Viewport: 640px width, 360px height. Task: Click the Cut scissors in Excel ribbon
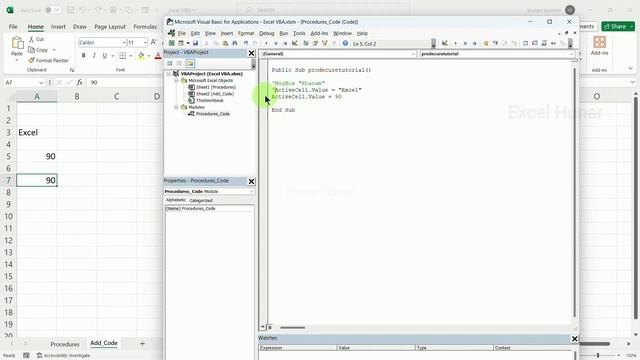31,39
